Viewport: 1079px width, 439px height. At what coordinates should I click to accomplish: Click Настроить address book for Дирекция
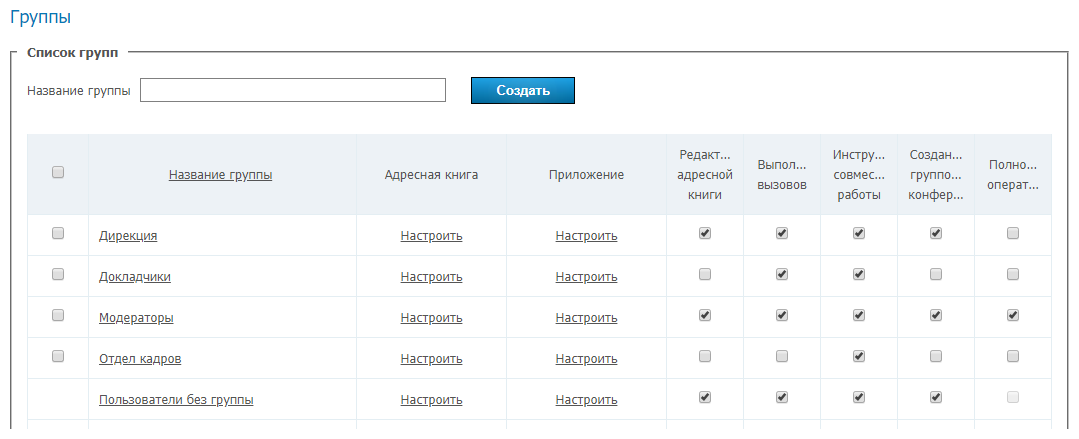pyautogui.click(x=431, y=236)
